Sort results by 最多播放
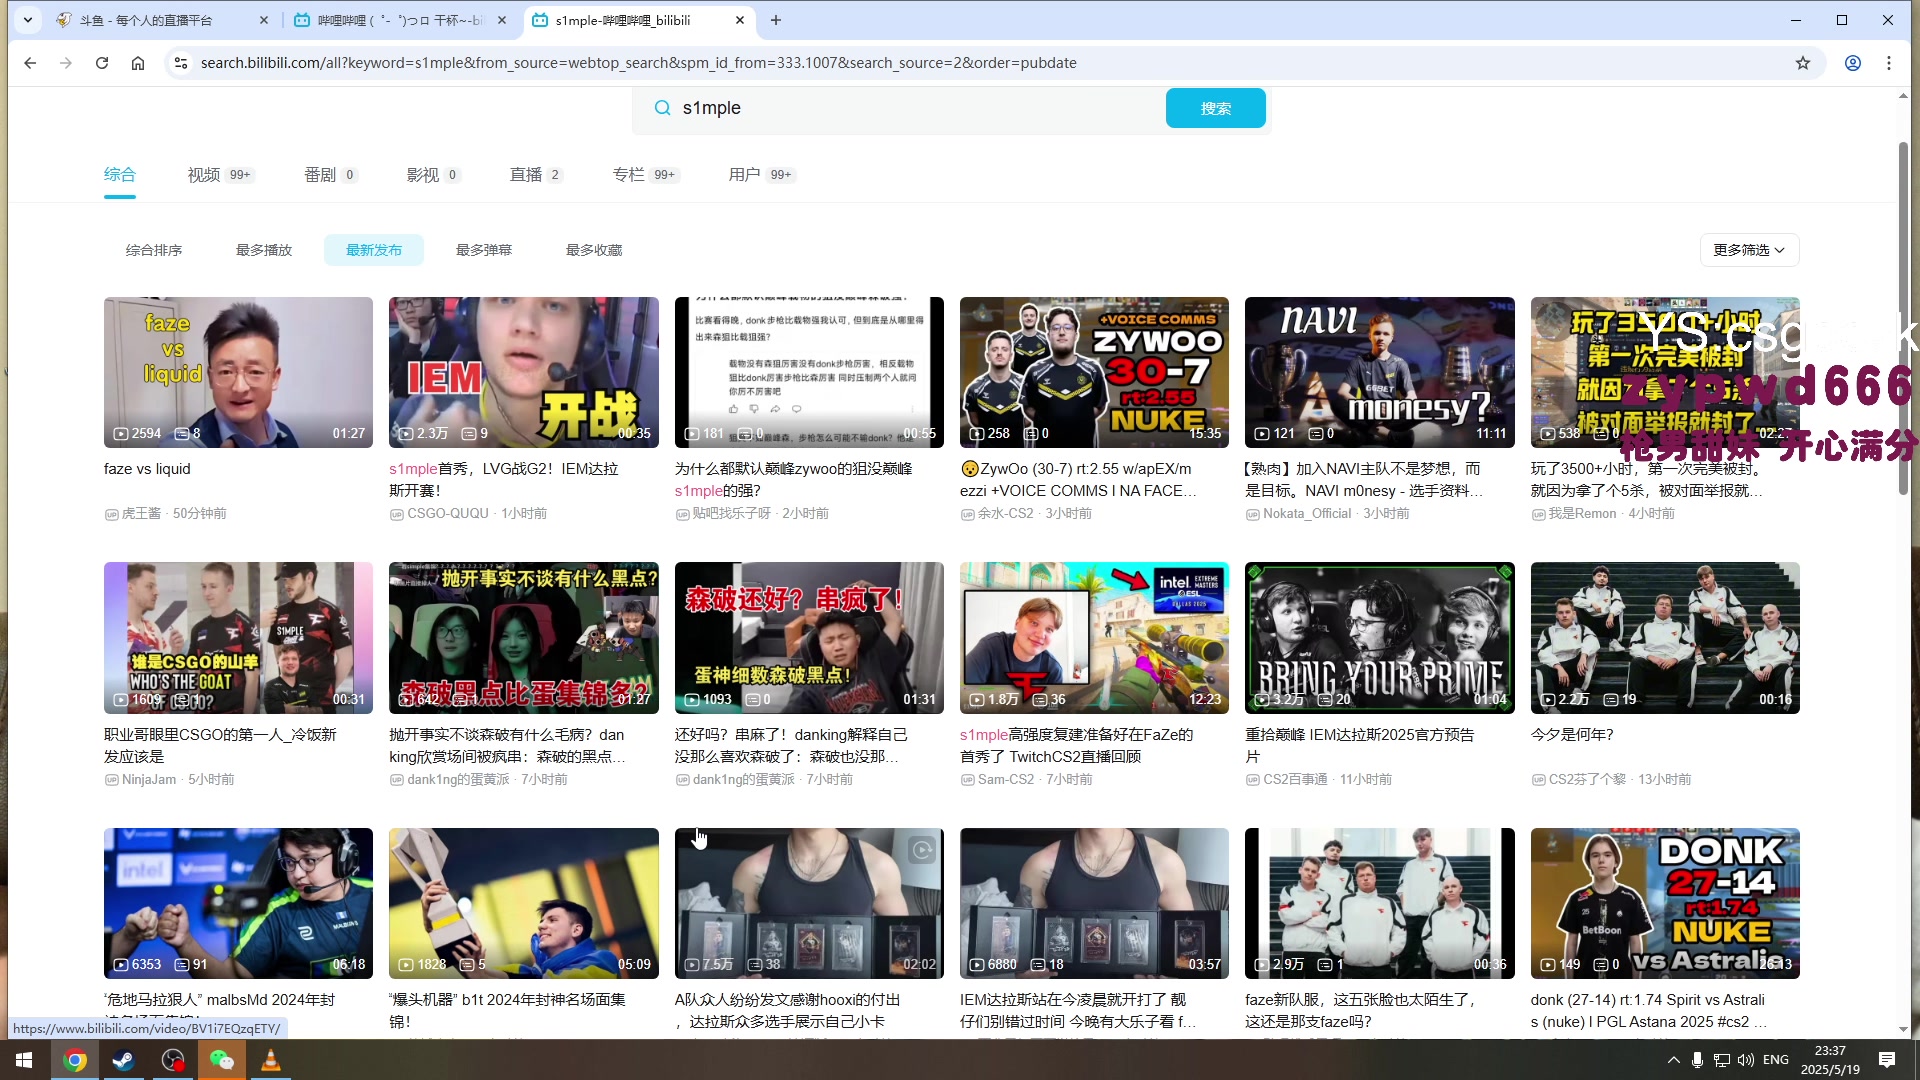Screen dimensions: 1920x1080 coord(264,250)
